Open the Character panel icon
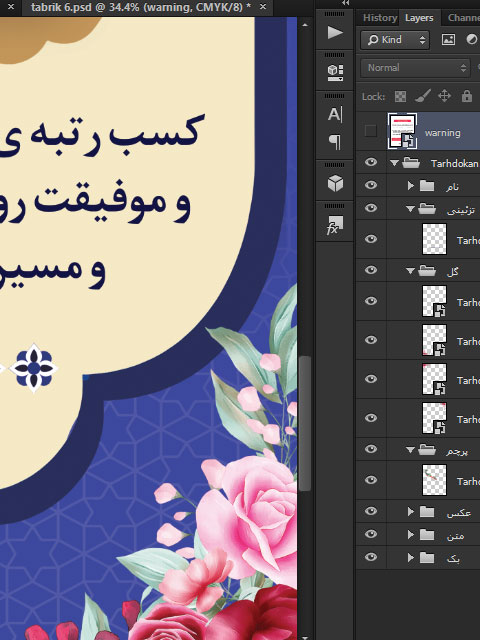 pos(335,114)
